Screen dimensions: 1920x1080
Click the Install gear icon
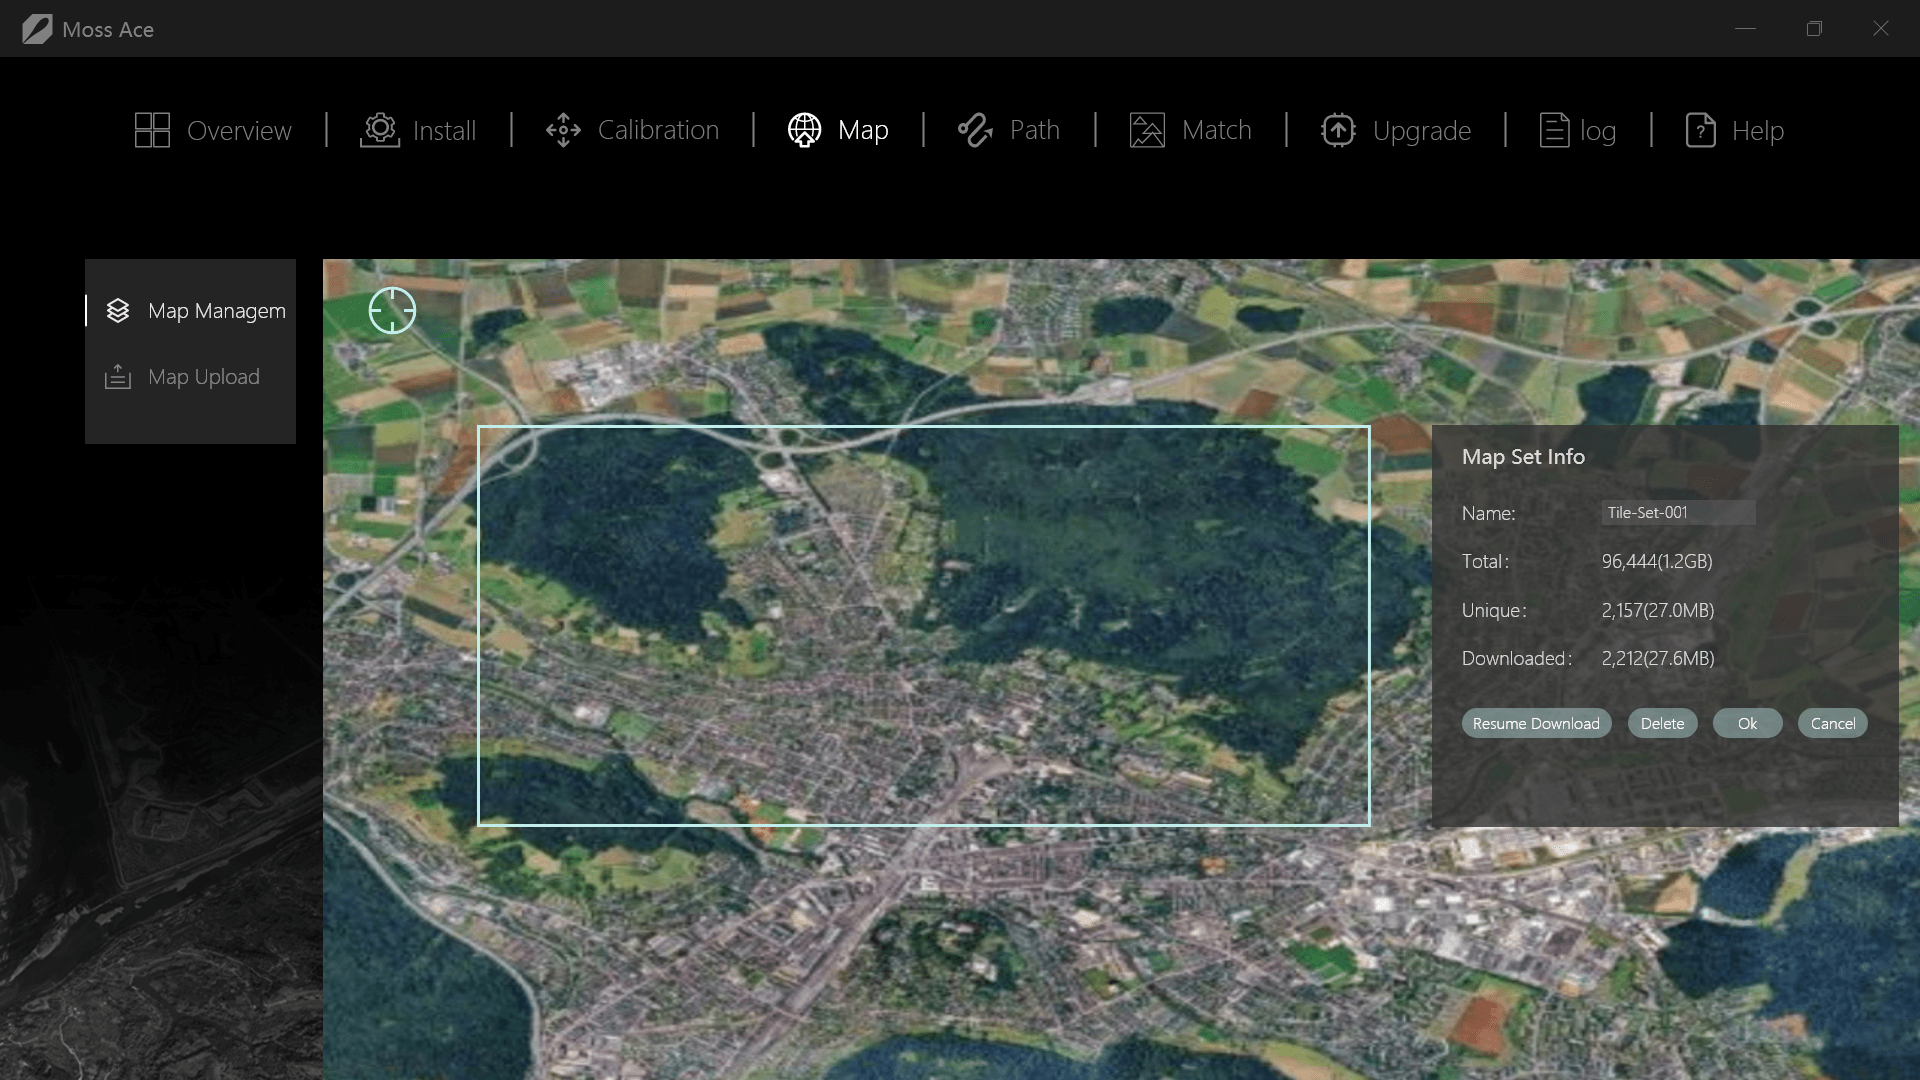(380, 130)
